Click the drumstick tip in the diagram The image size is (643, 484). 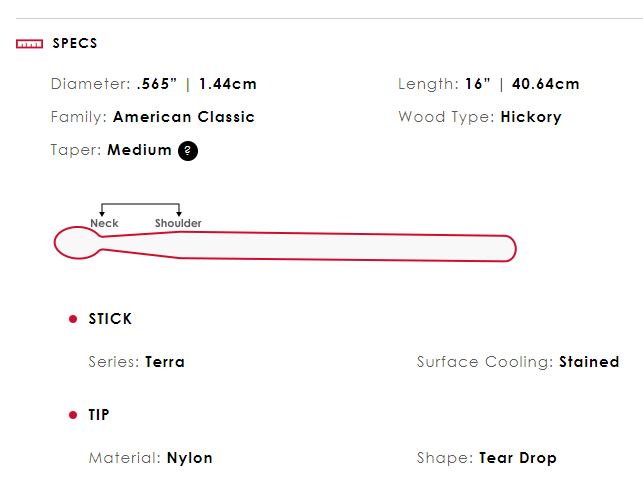click(x=76, y=243)
